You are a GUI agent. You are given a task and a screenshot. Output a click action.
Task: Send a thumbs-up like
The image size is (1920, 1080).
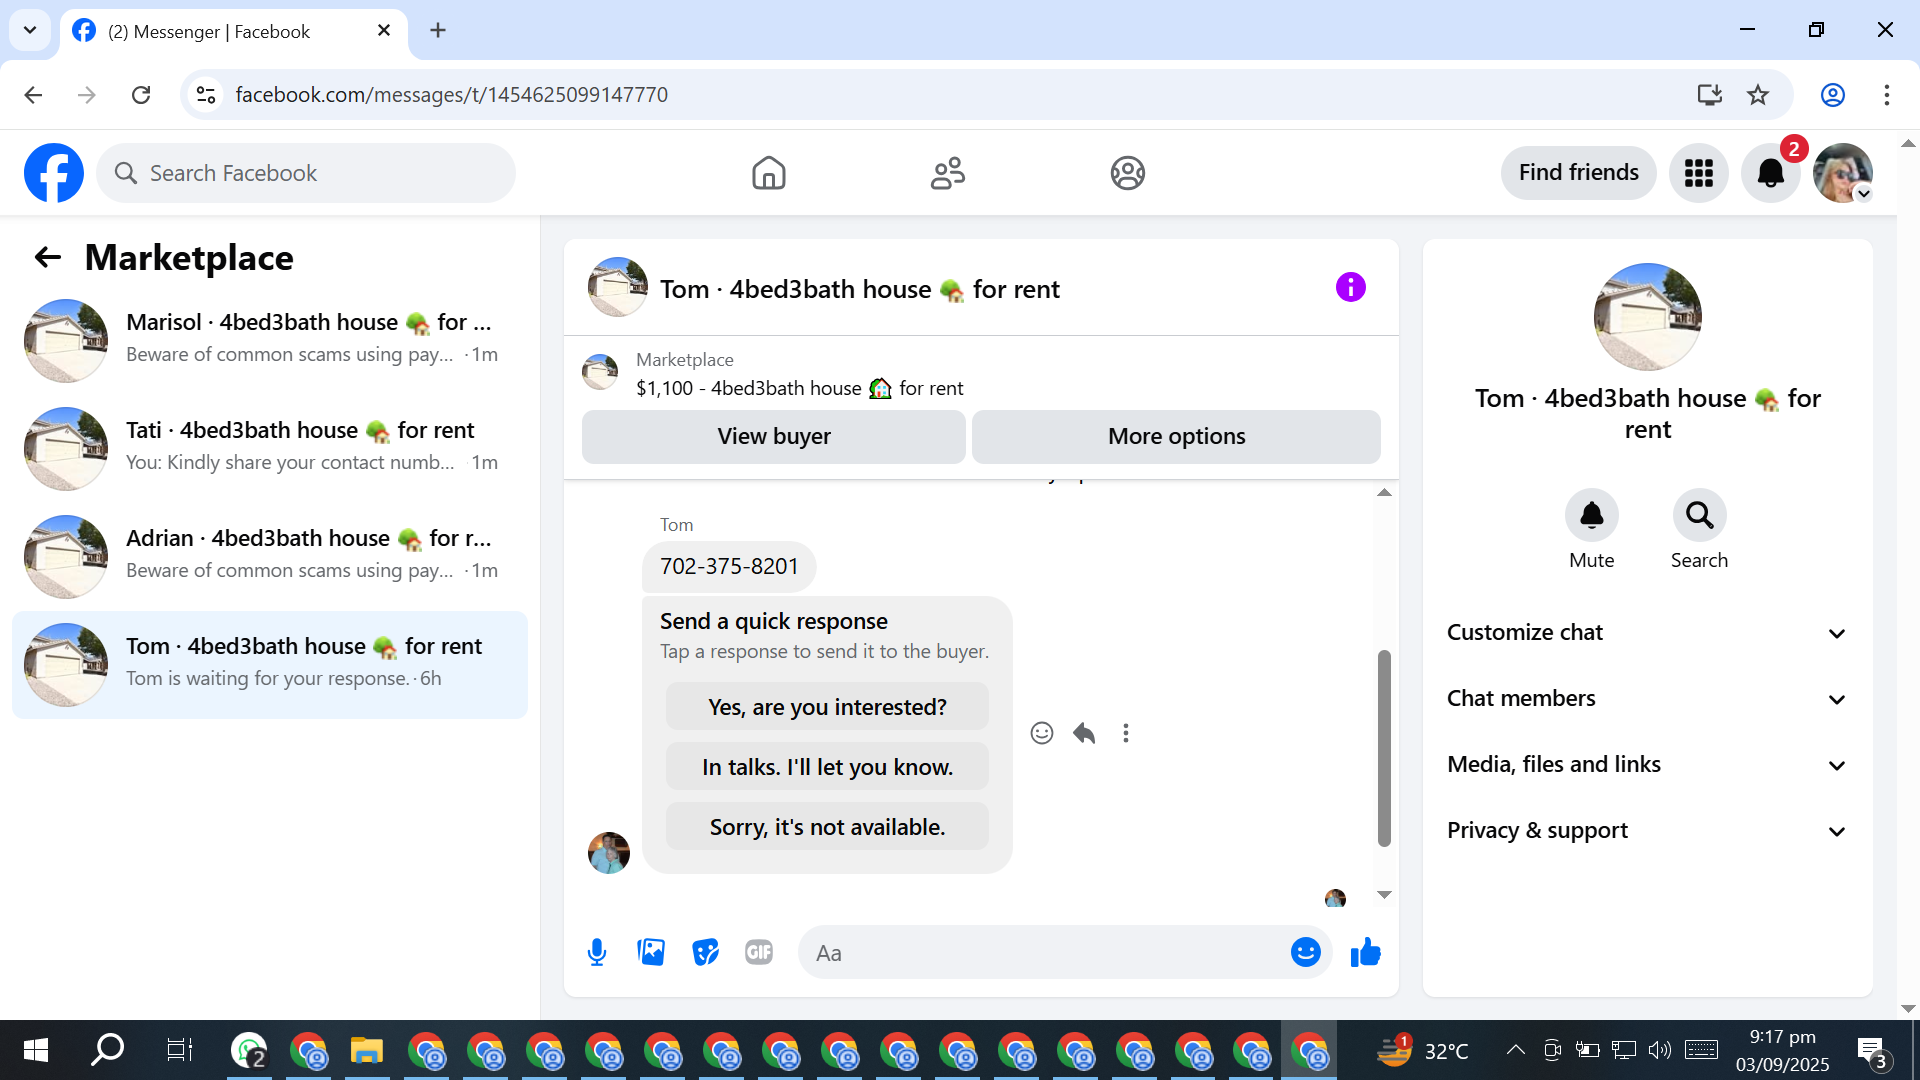(x=1365, y=953)
